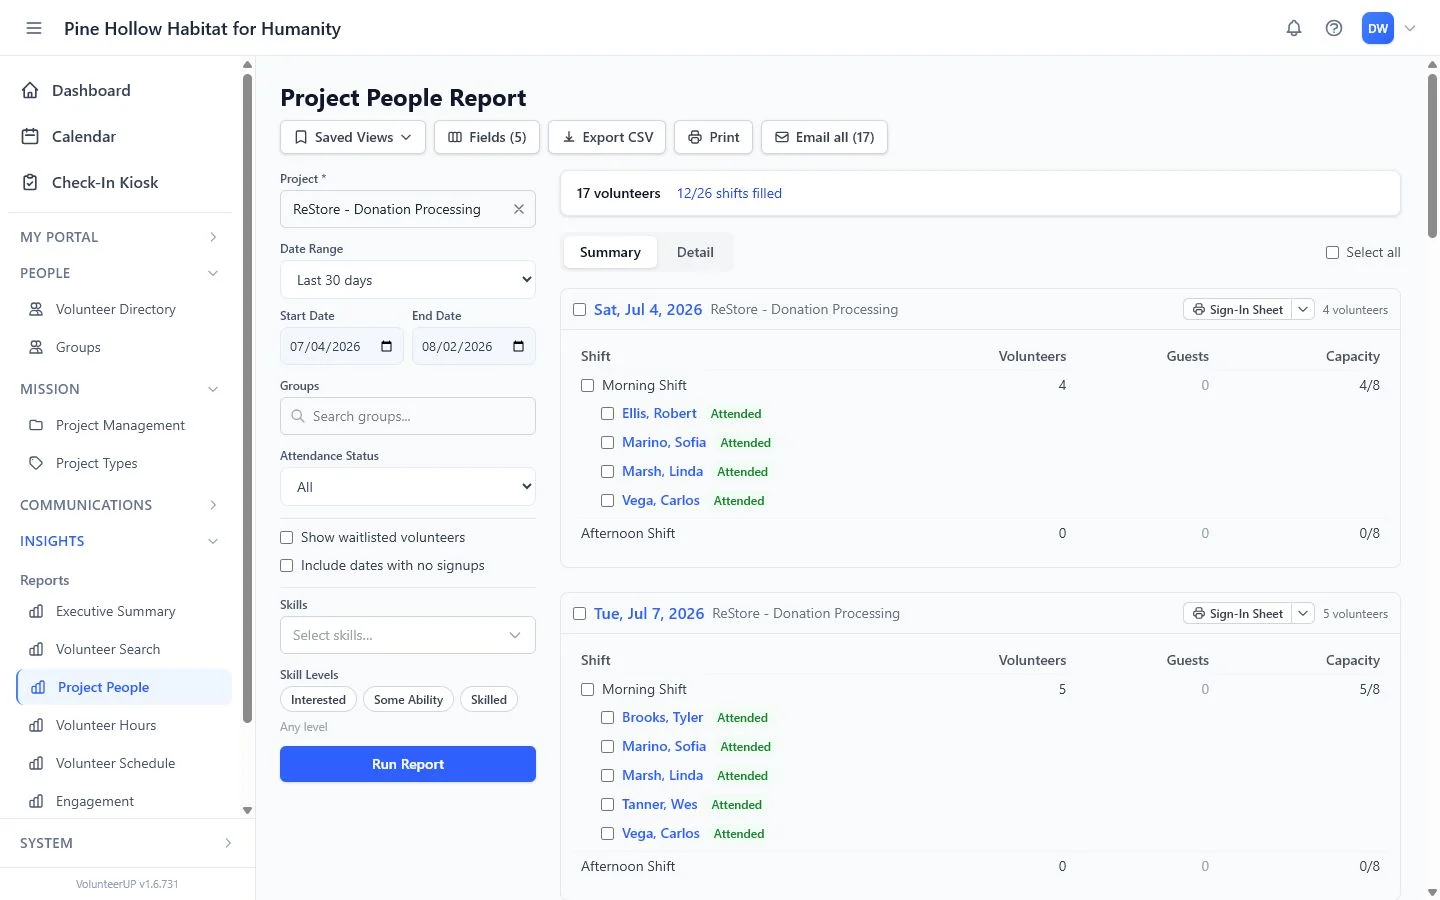
Task: Click the Project Management folder icon
Action: pyautogui.click(x=36, y=425)
